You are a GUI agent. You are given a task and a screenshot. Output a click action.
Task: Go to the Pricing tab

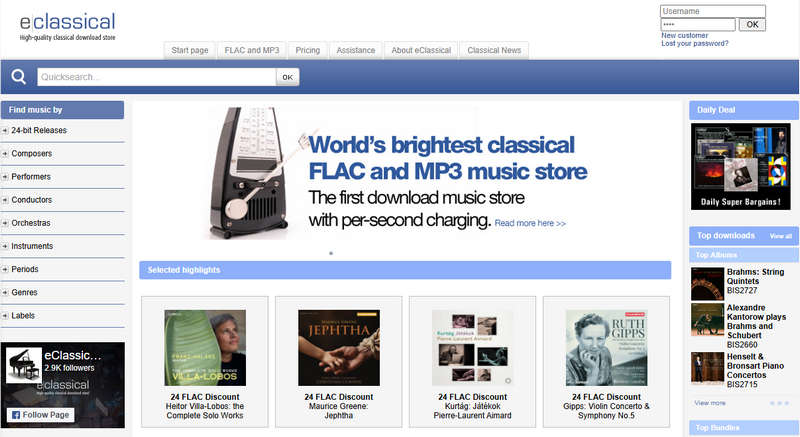coord(308,50)
